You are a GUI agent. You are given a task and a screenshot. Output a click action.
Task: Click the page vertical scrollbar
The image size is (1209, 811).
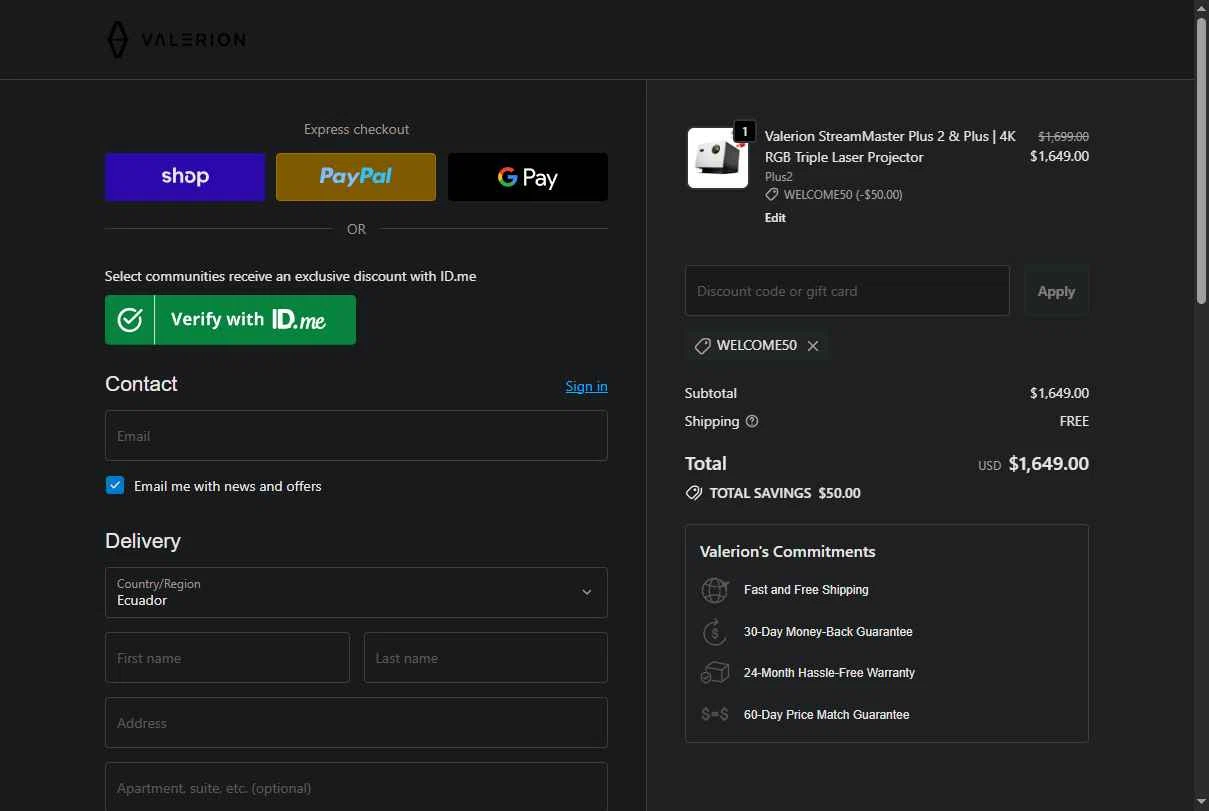(x=1201, y=160)
